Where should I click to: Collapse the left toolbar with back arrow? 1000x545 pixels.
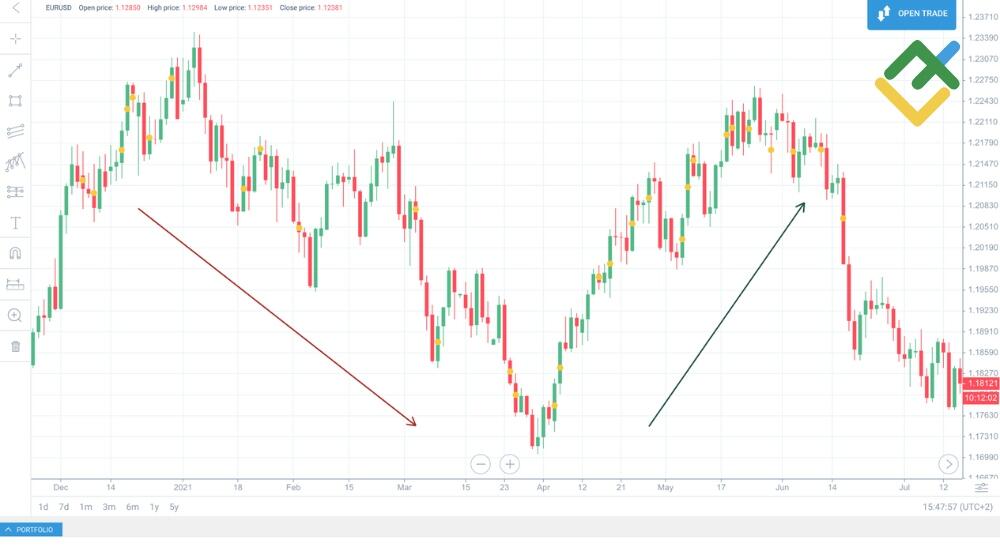(x=15, y=8)
